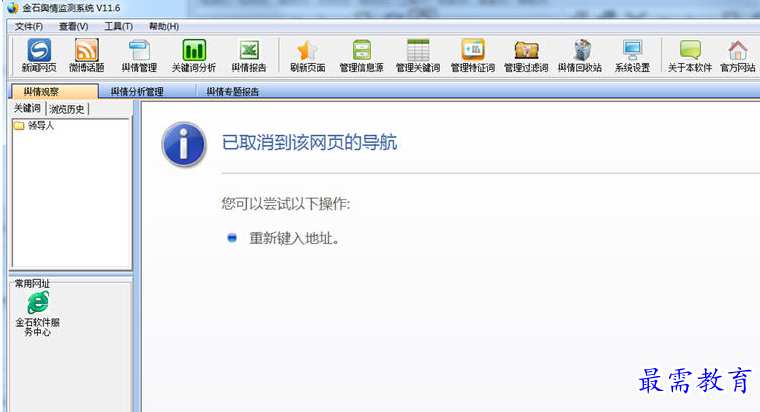
Task: Select the 浏览历史 sidebar tab
Action: coord(67,109)
